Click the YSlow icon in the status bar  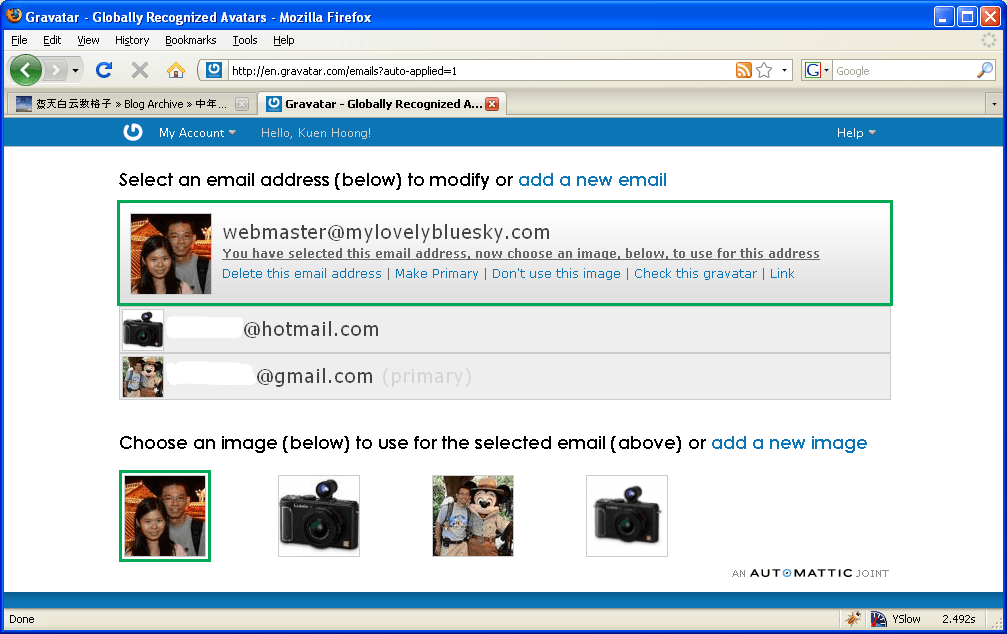click(x=879, y=619)
